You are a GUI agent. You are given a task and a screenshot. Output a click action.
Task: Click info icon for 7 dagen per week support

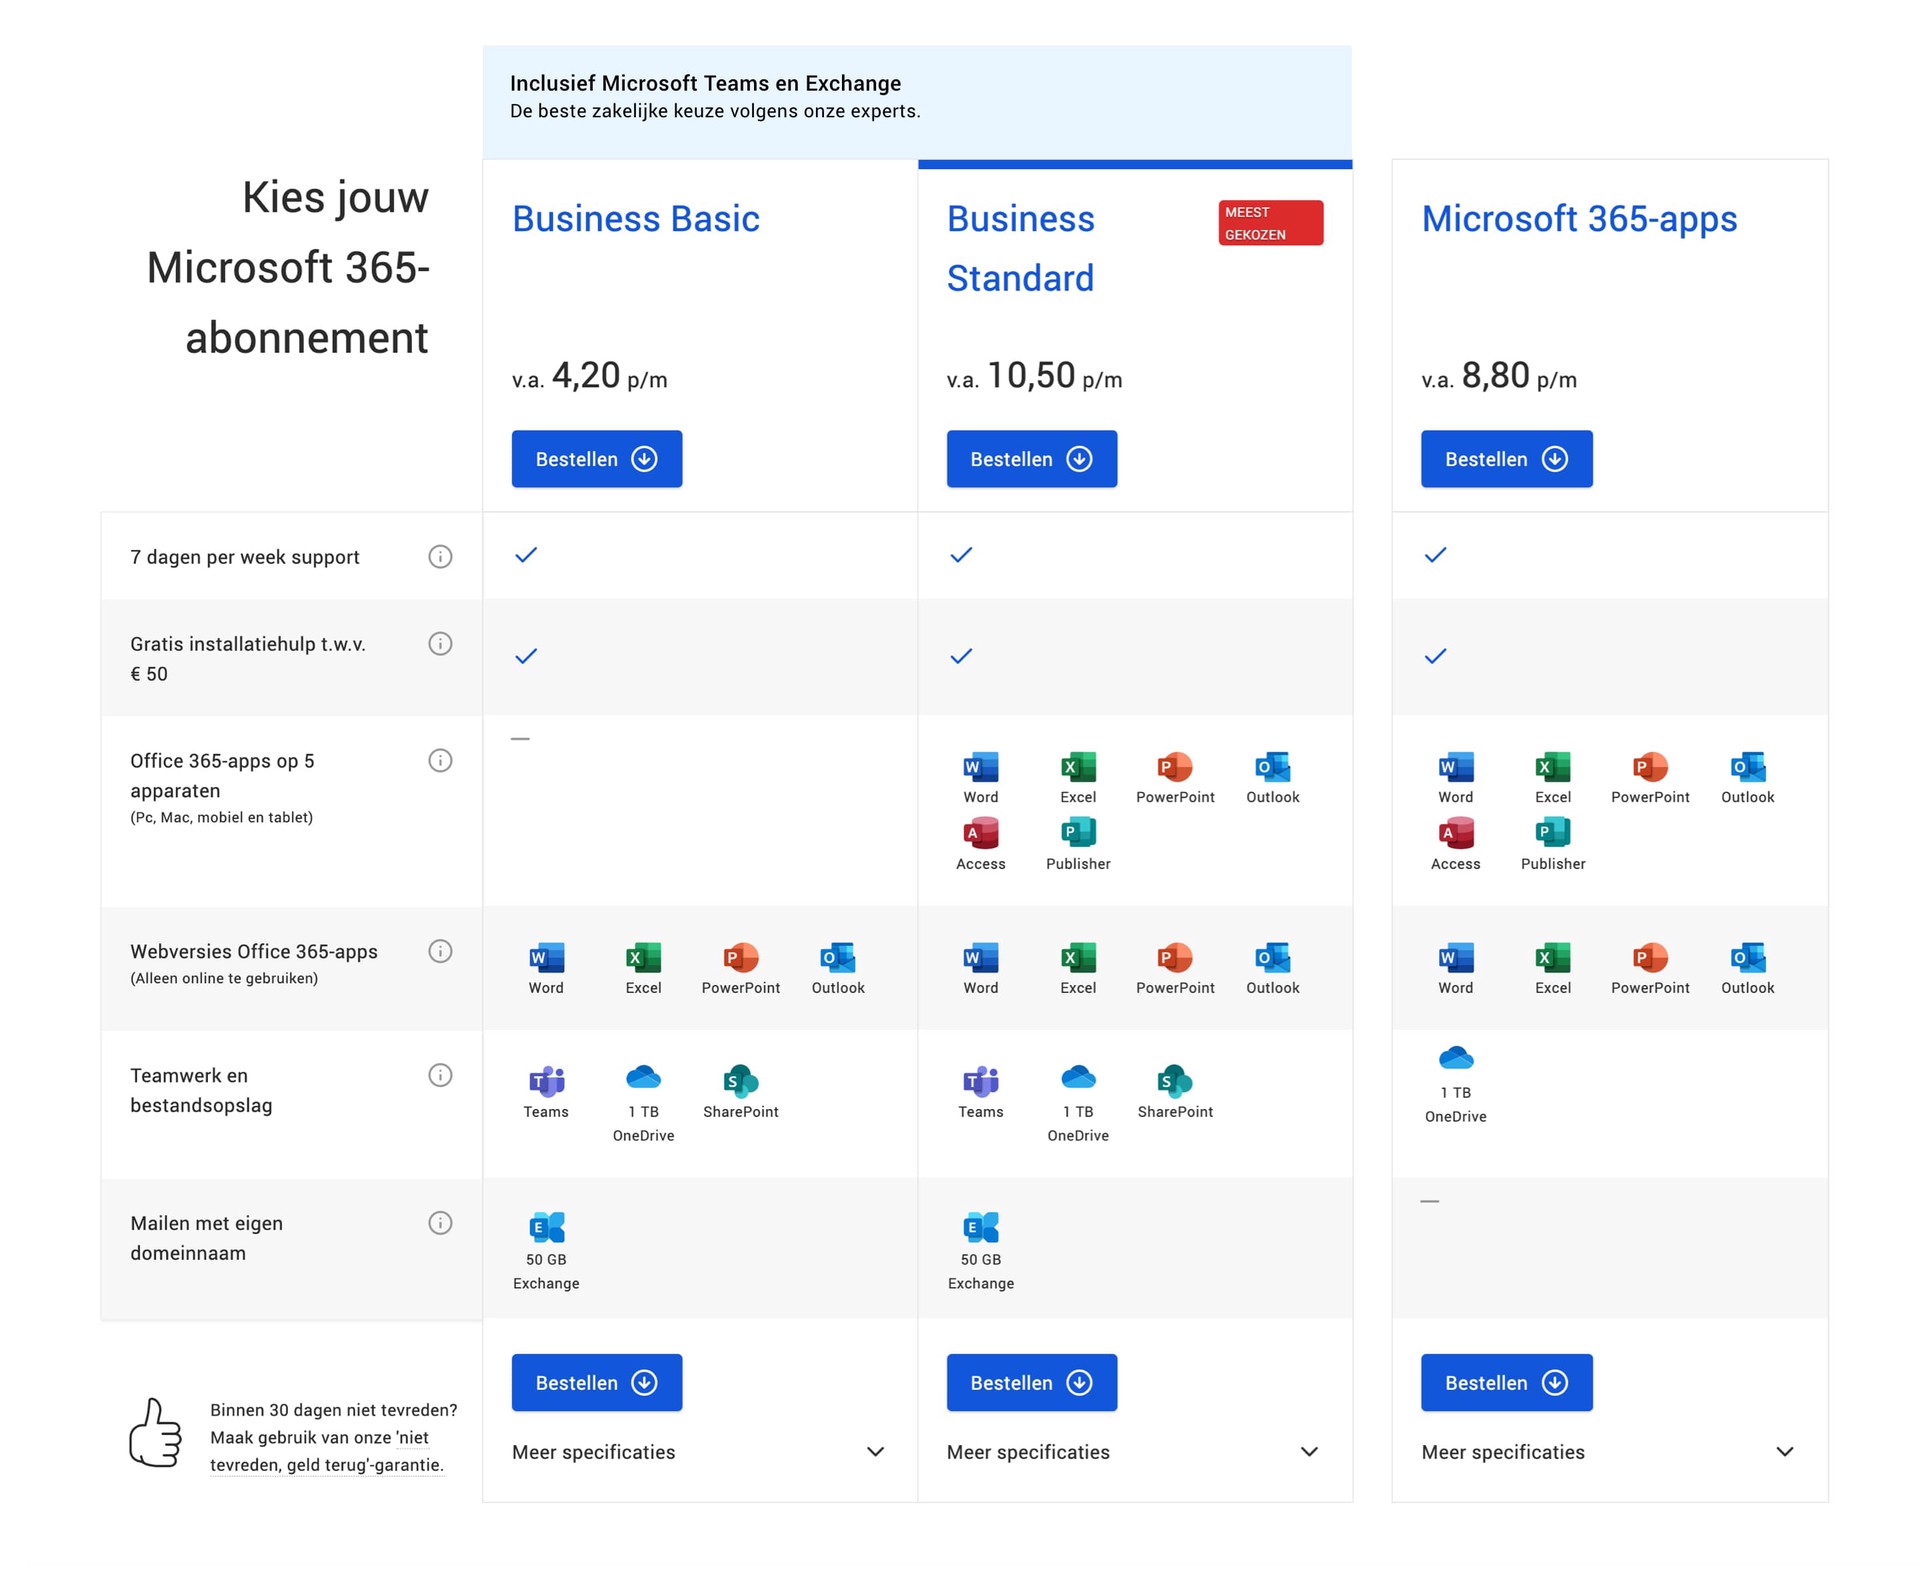pos(440,557)
